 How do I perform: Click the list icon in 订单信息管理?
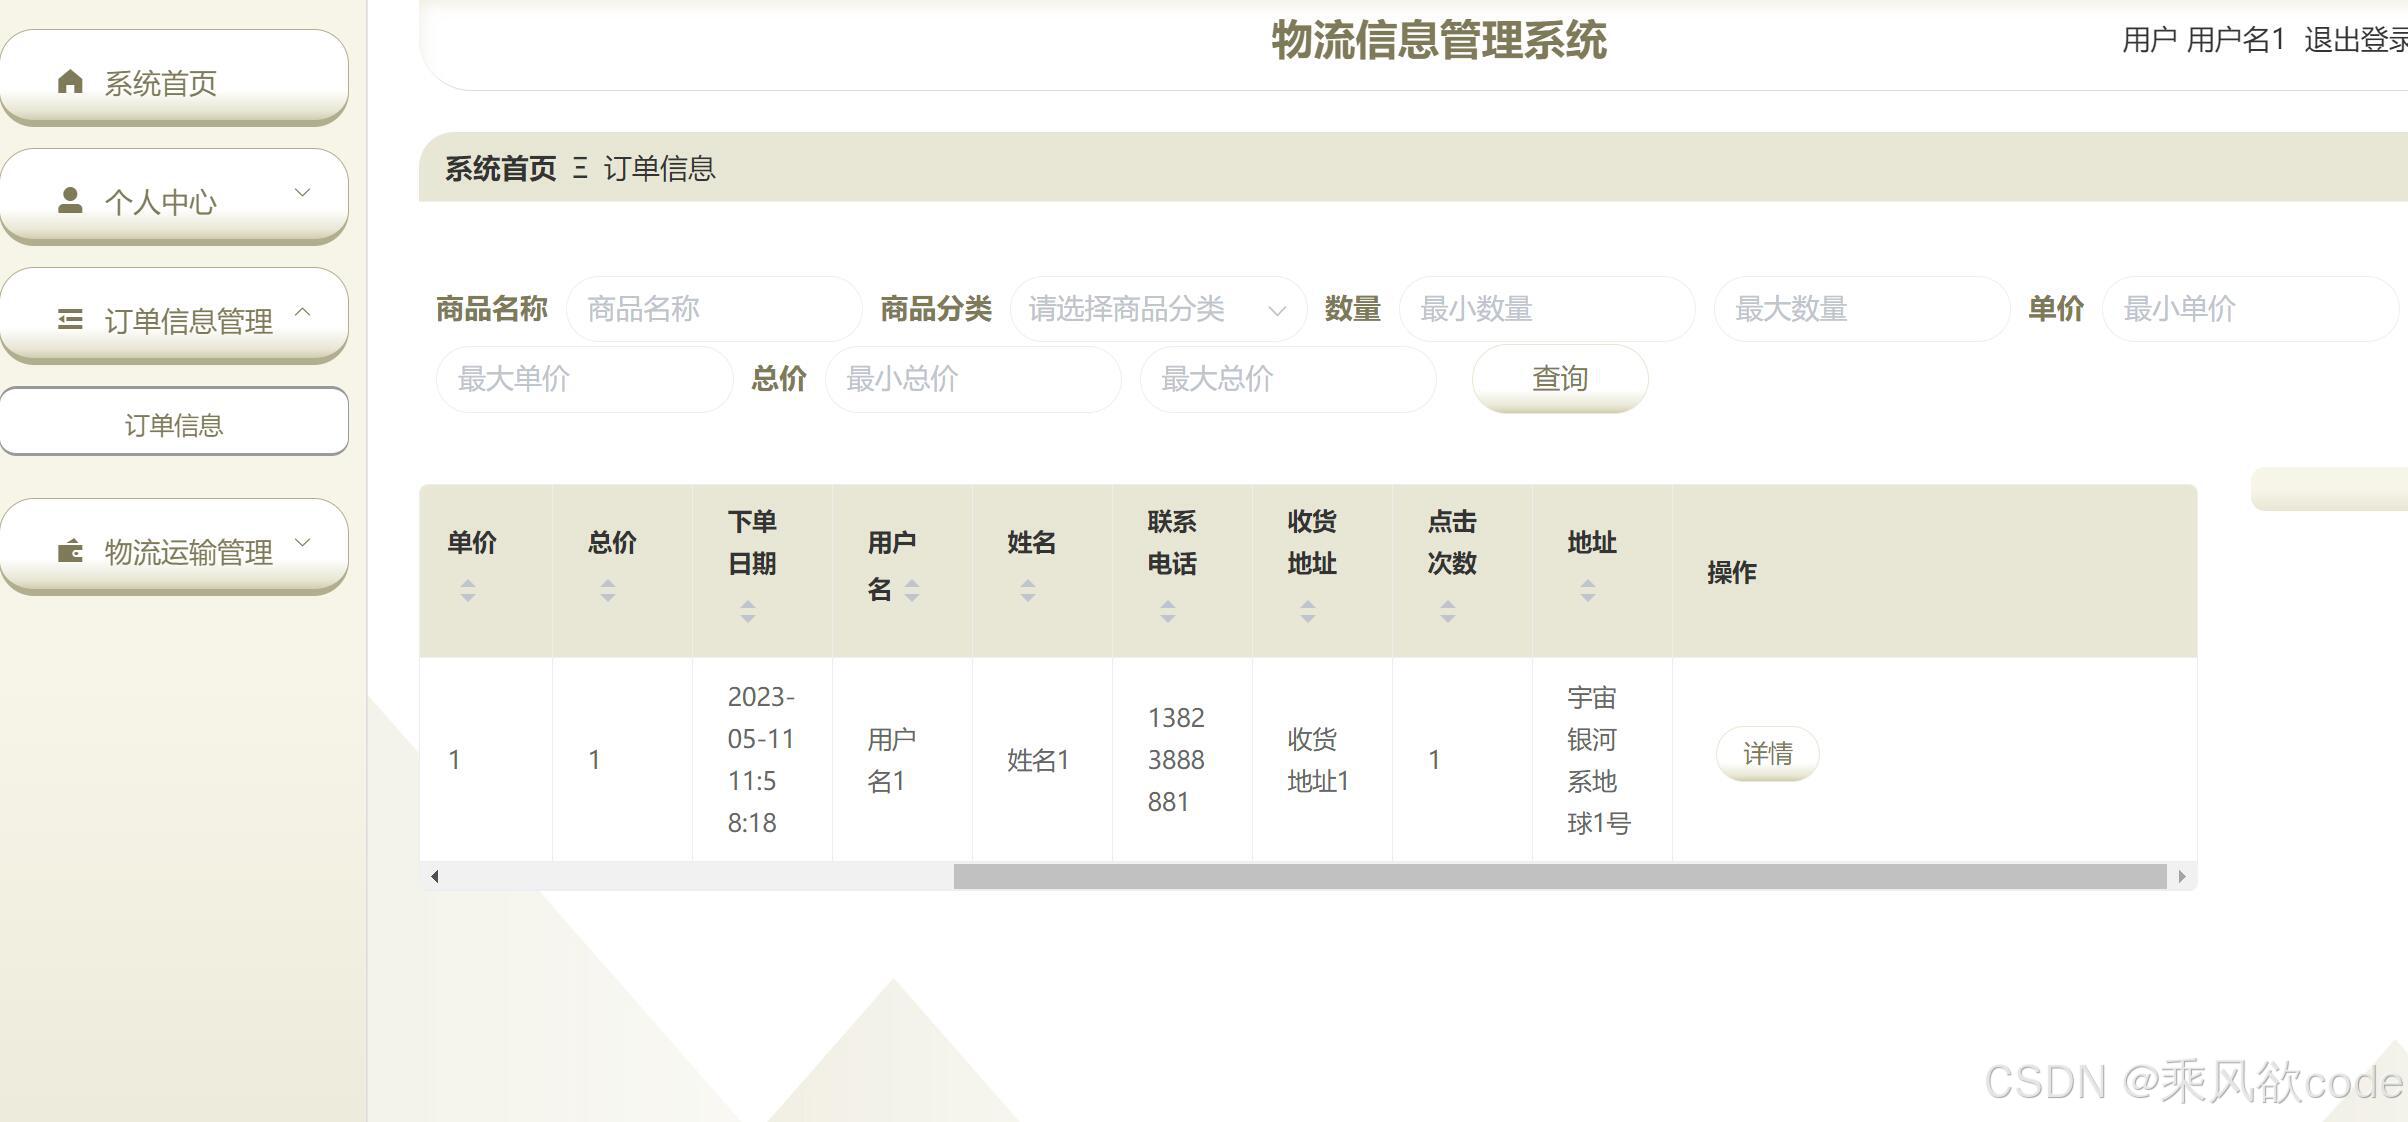pos(70,319)
